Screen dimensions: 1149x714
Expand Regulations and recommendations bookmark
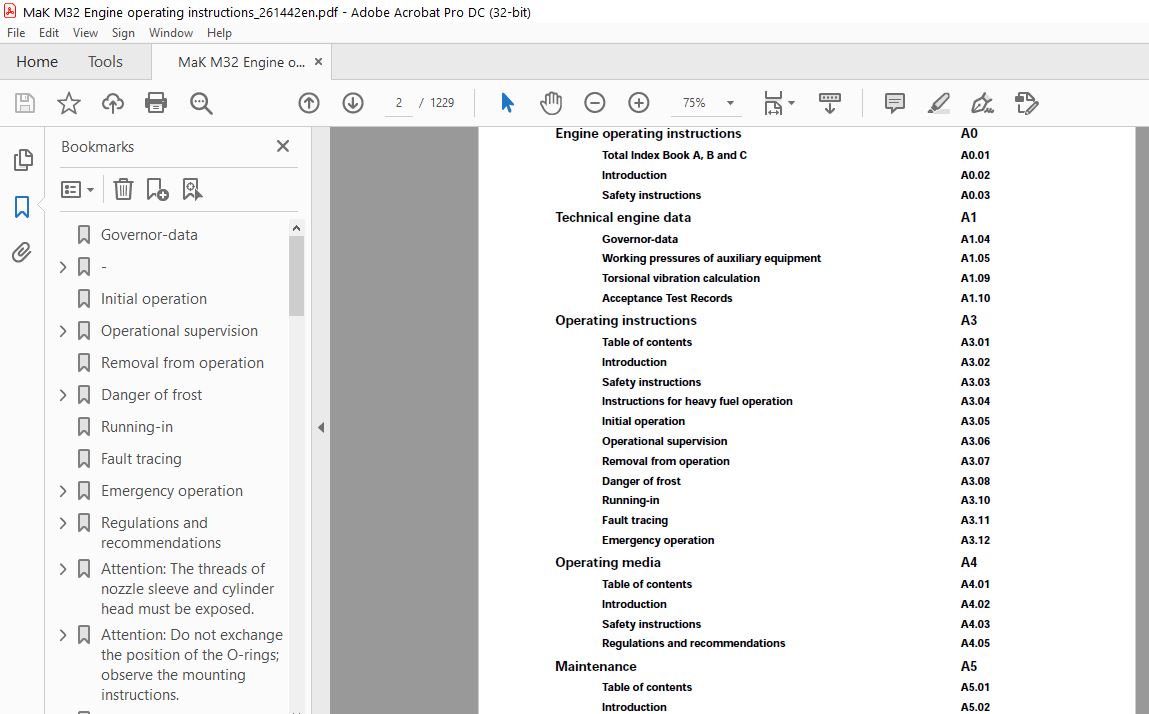[63, 523]
